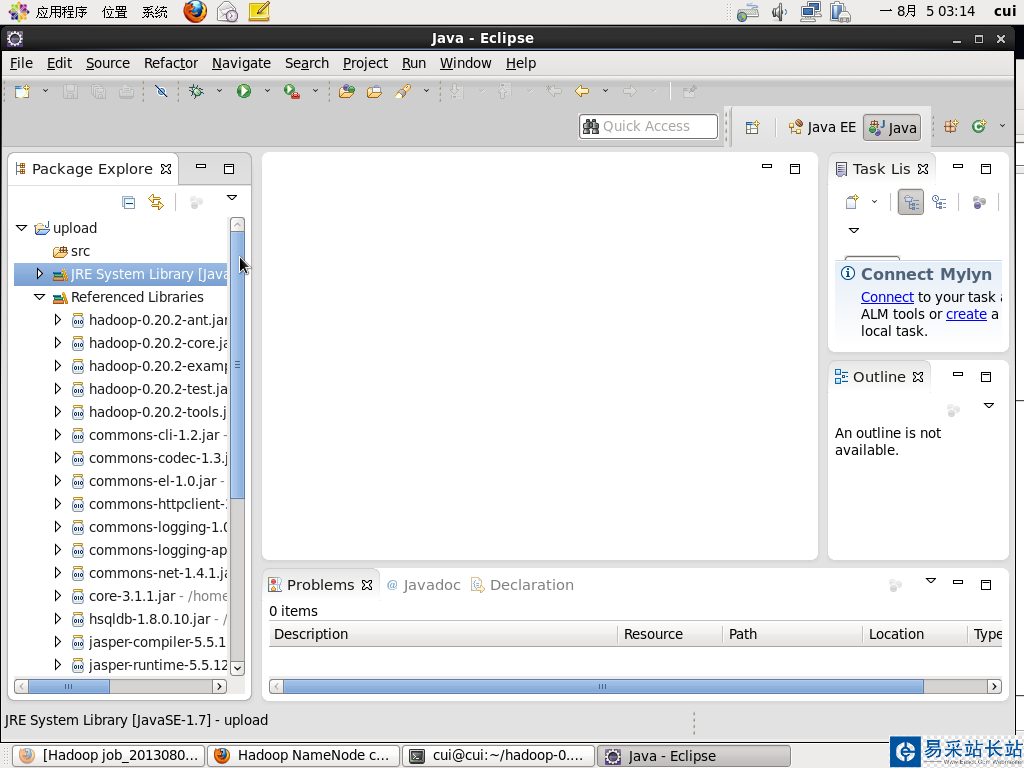Expand the commons-cli-1.2.jar entry

point(57,435)
